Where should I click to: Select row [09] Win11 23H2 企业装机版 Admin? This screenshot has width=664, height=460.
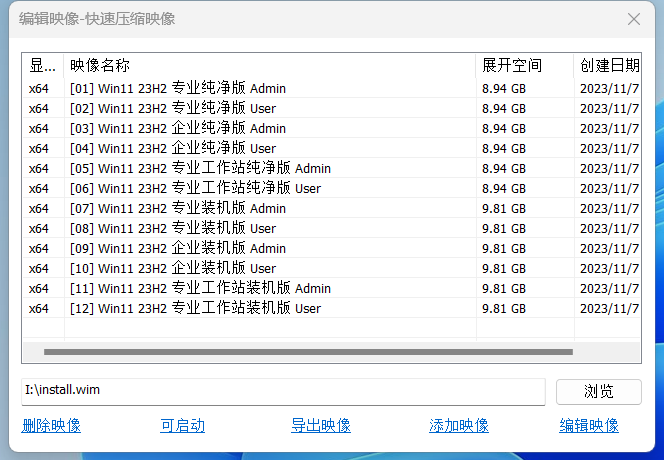click(332, 249)
